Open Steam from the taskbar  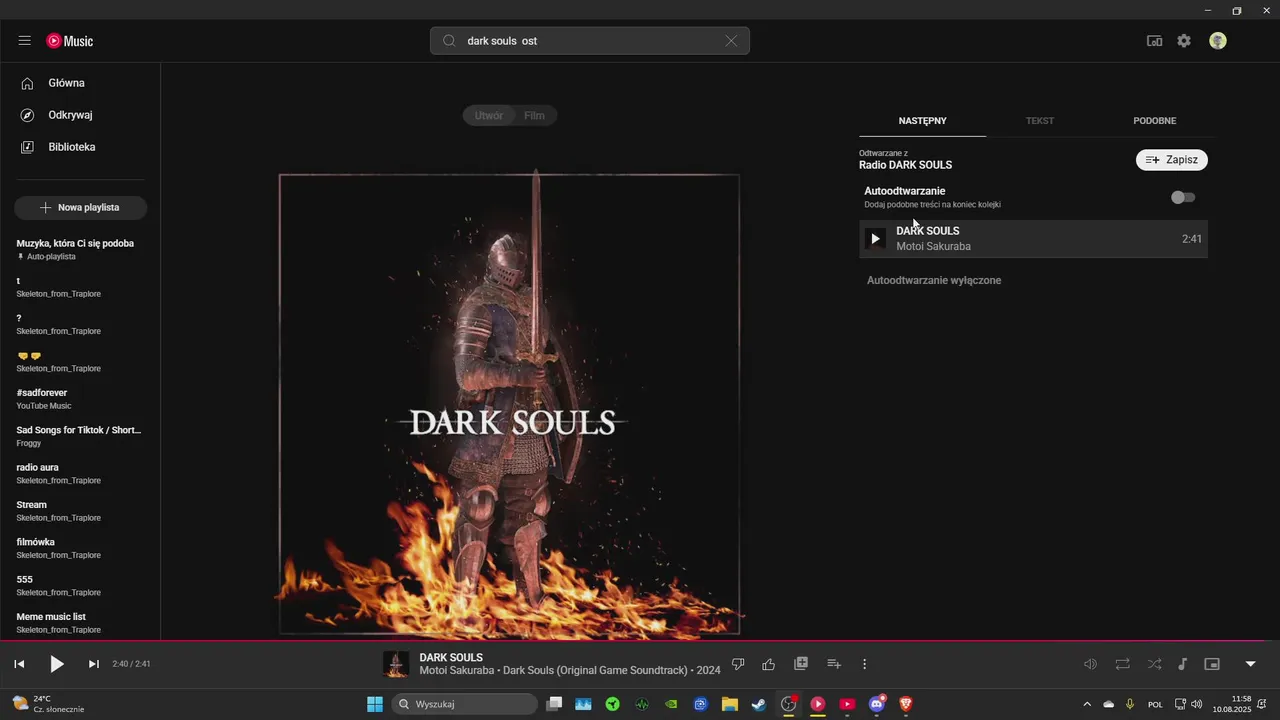coord(759,704)
